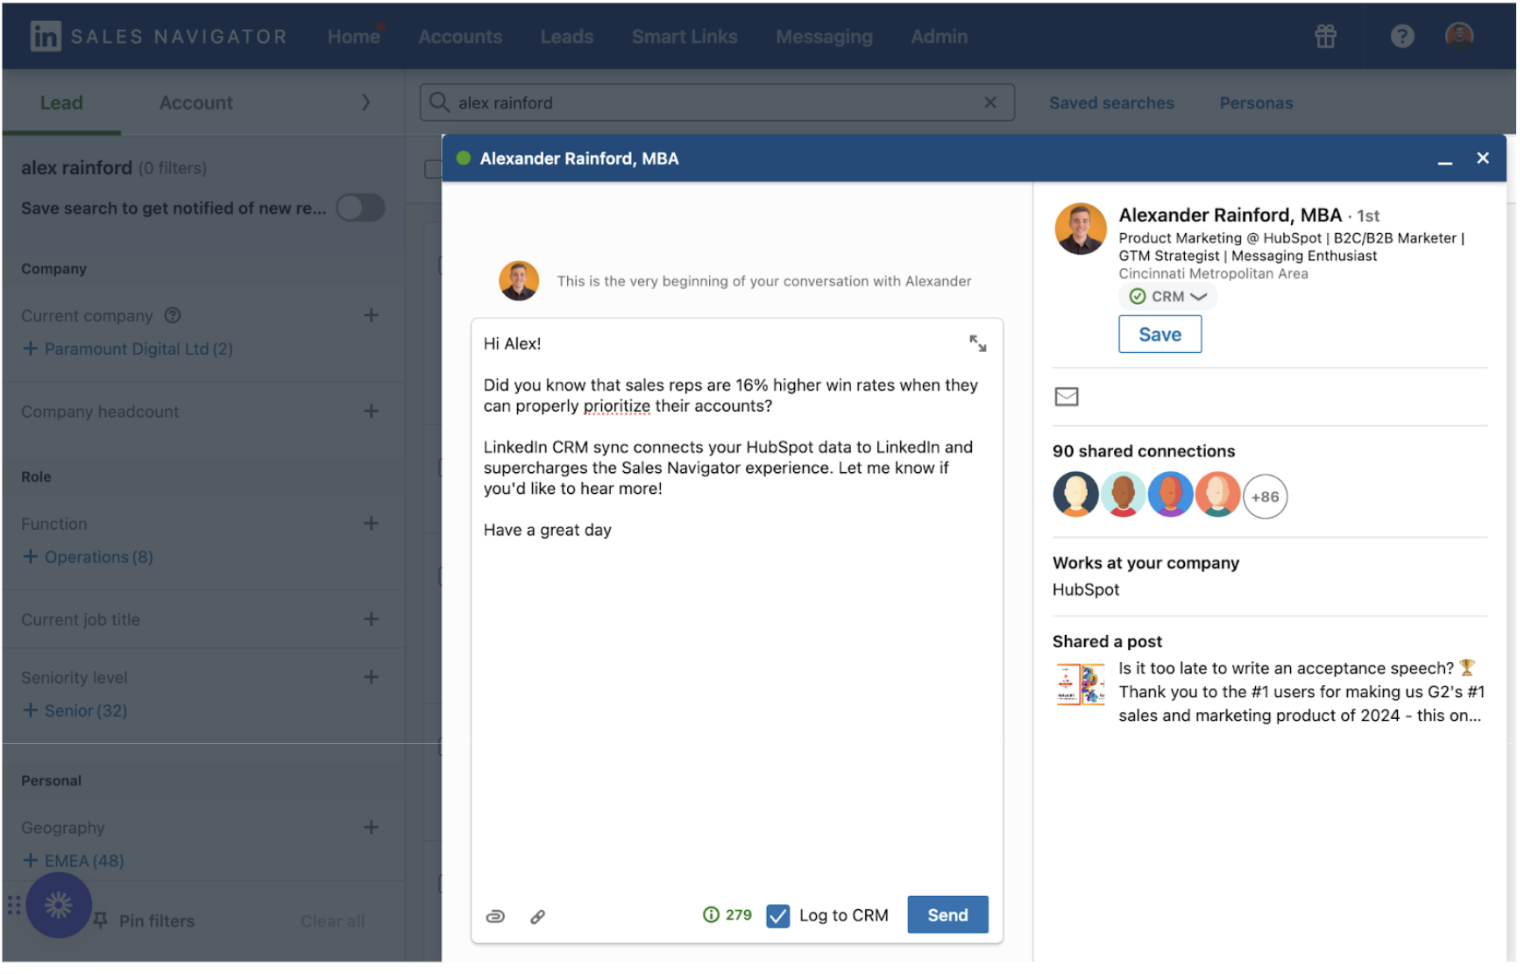1520x974 pixels.
Task: Include EMEA (48) geography filter
Action: [x=74, y=861]
